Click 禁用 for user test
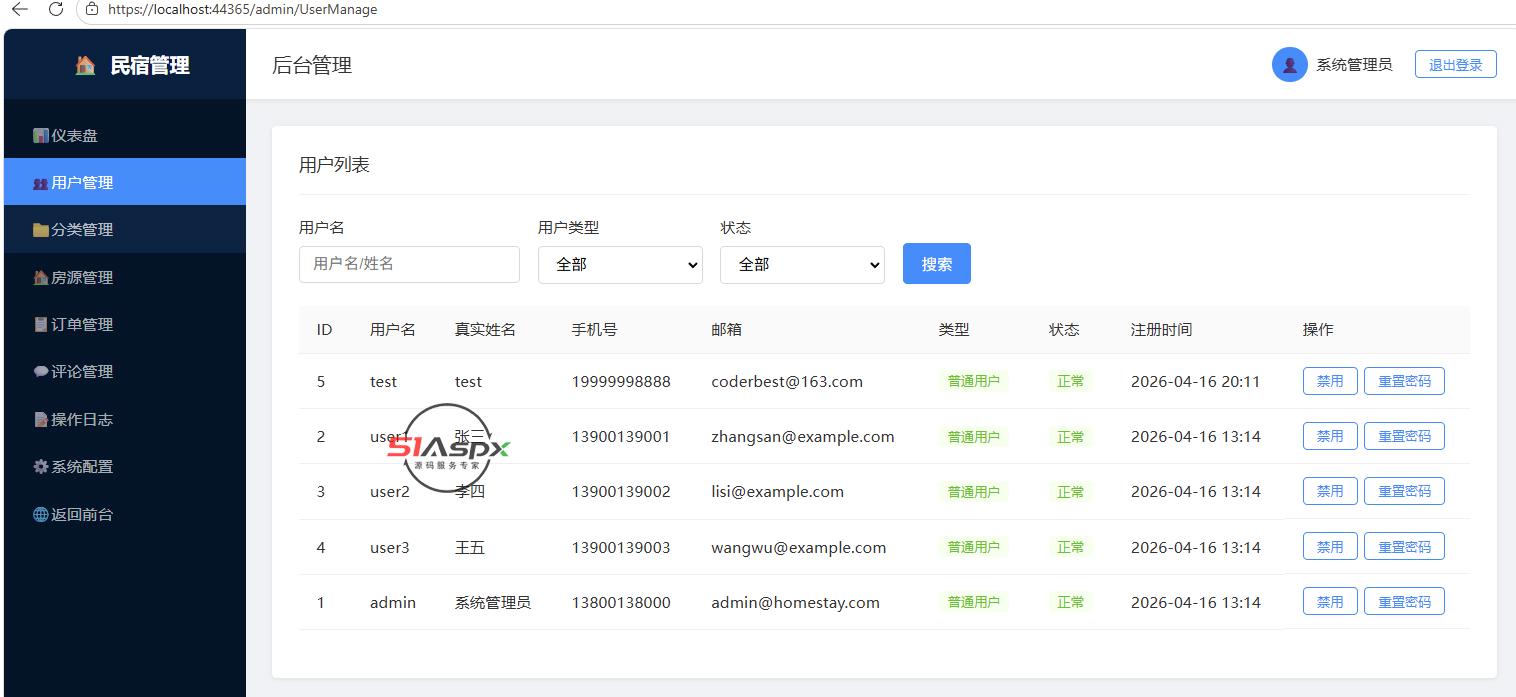This screenshot has height=697, width=1516. [x=1330, y=381]
